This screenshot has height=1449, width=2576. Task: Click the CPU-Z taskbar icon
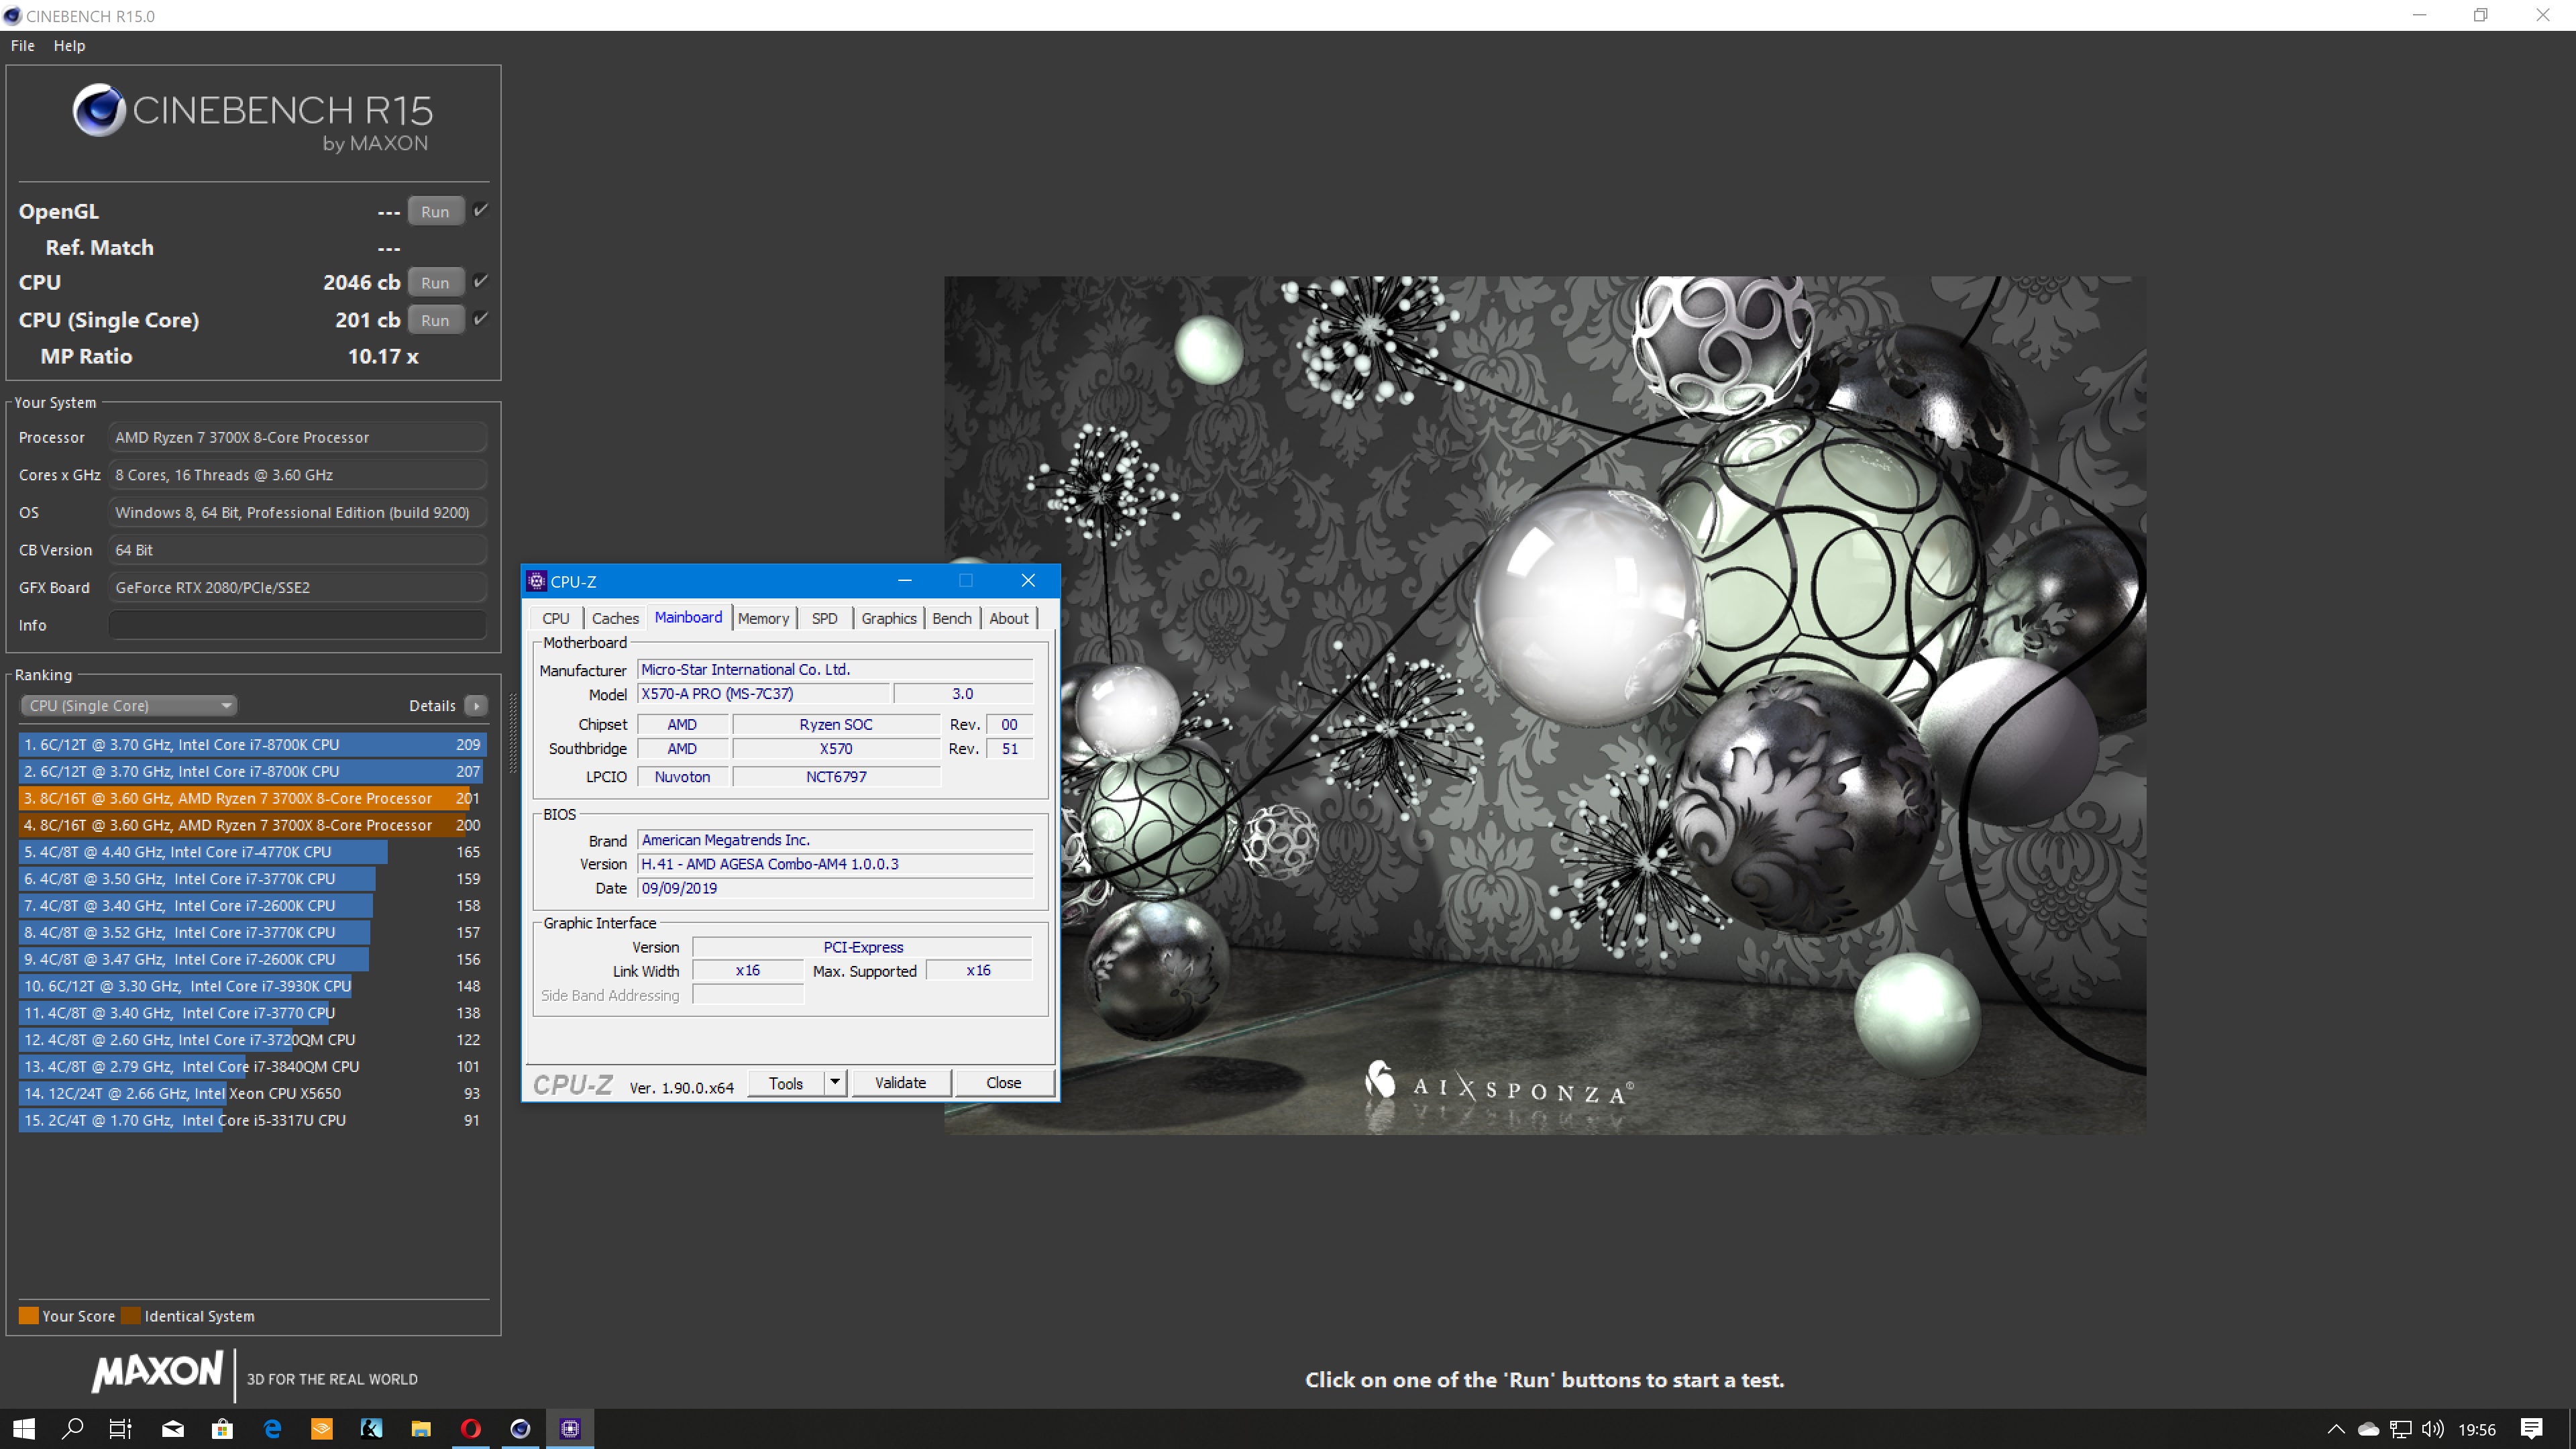pyautogui.click(x=570, y=1429)
